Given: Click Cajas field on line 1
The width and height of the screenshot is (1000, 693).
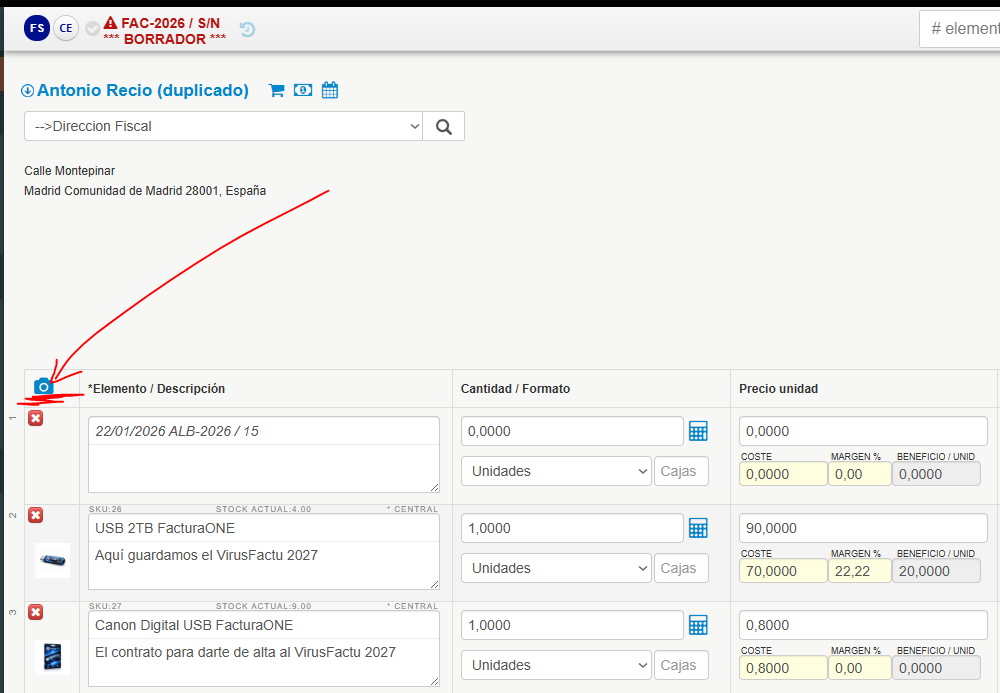Looking at the screenshot, I should click(681, 471).
